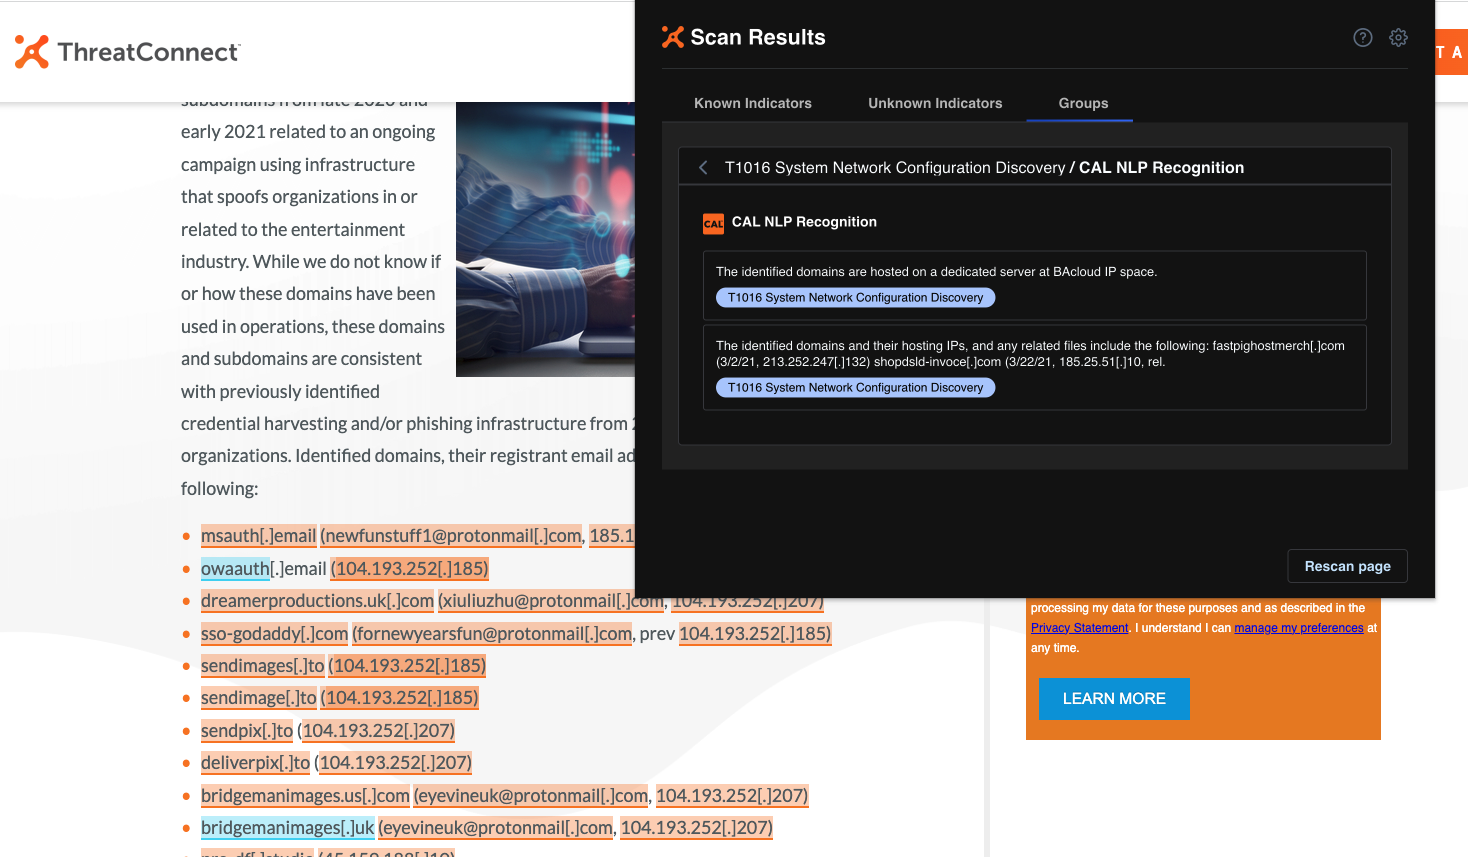This screenshot has height=857, width=1468.
Task: Click highlighted indicator owaauth
Action: [235, 569]
